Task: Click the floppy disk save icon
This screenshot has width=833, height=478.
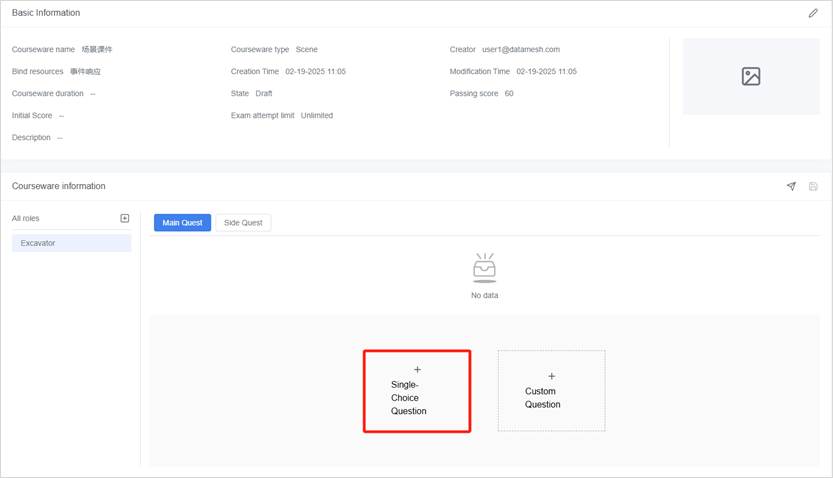Action: point(813,186)
